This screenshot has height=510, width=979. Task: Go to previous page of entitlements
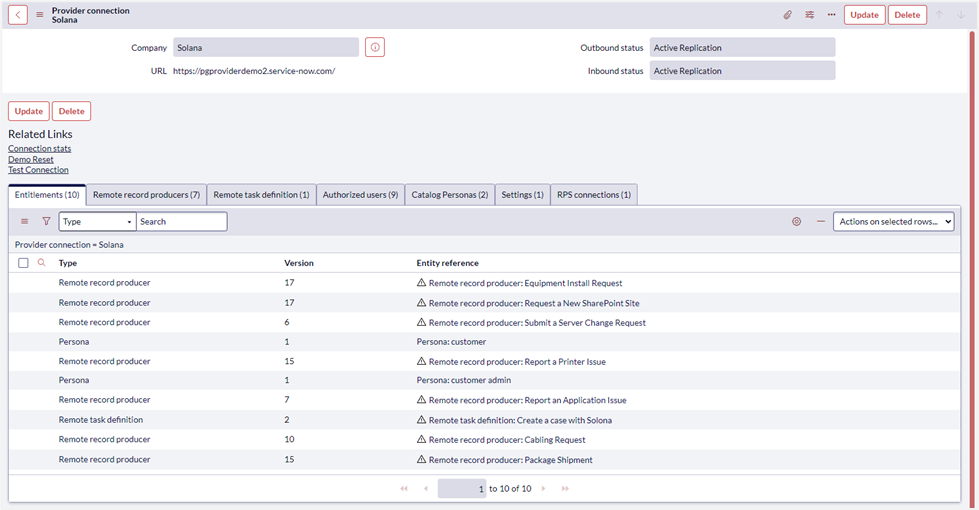(x=426, y=489)
